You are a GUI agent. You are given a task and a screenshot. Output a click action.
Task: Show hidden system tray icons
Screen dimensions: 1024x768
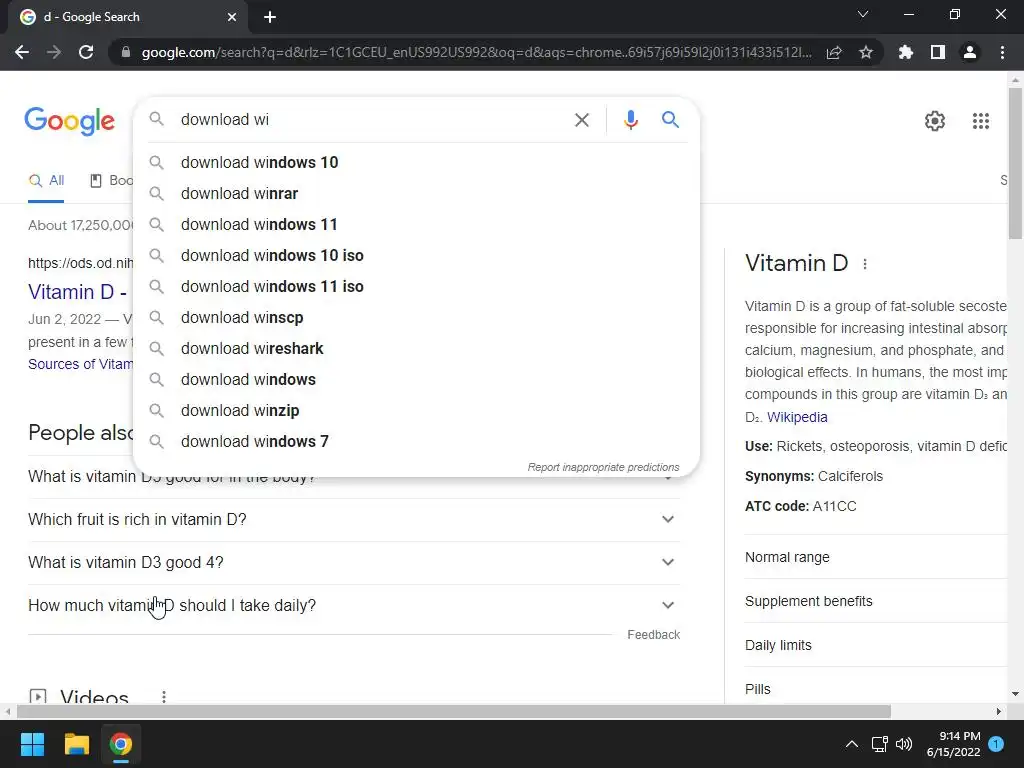(852, 744)
